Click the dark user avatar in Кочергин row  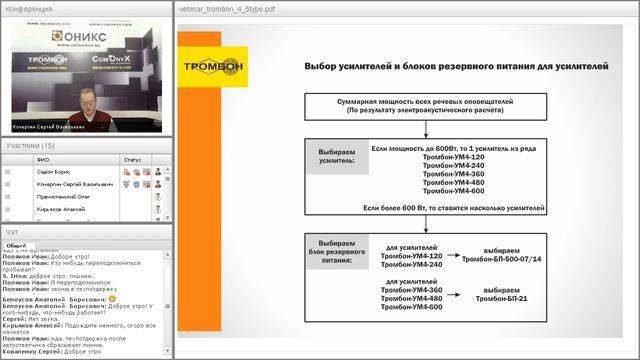click(x=158, y=184)
